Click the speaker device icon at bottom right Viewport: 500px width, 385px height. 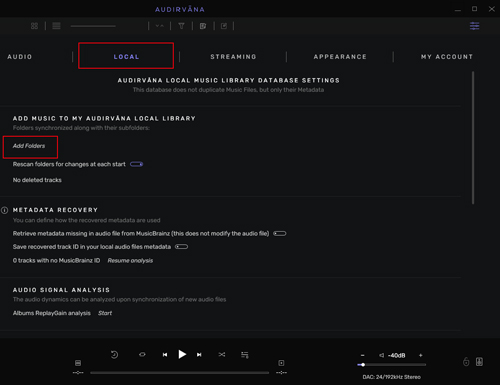479,362
